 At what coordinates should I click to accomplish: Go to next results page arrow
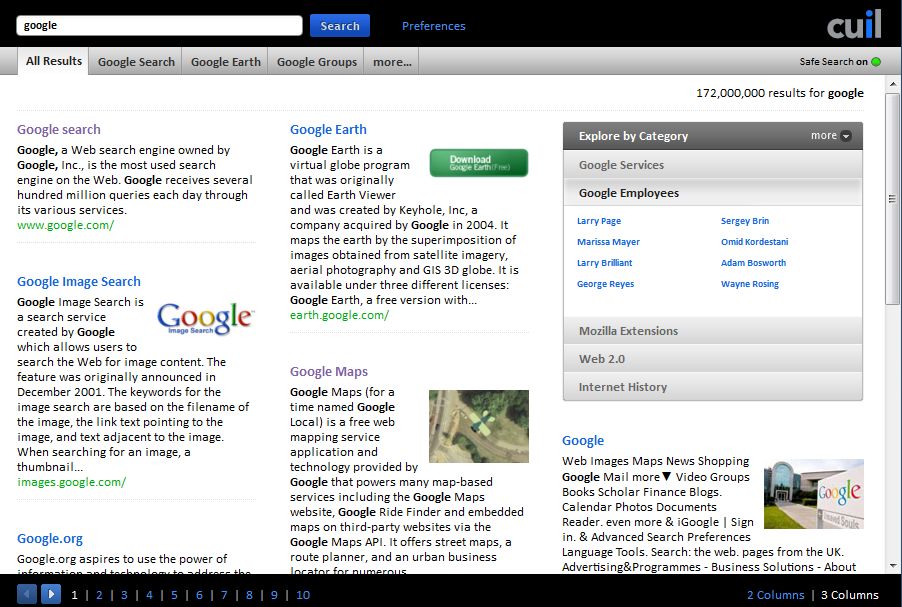(x=51, y=594)
